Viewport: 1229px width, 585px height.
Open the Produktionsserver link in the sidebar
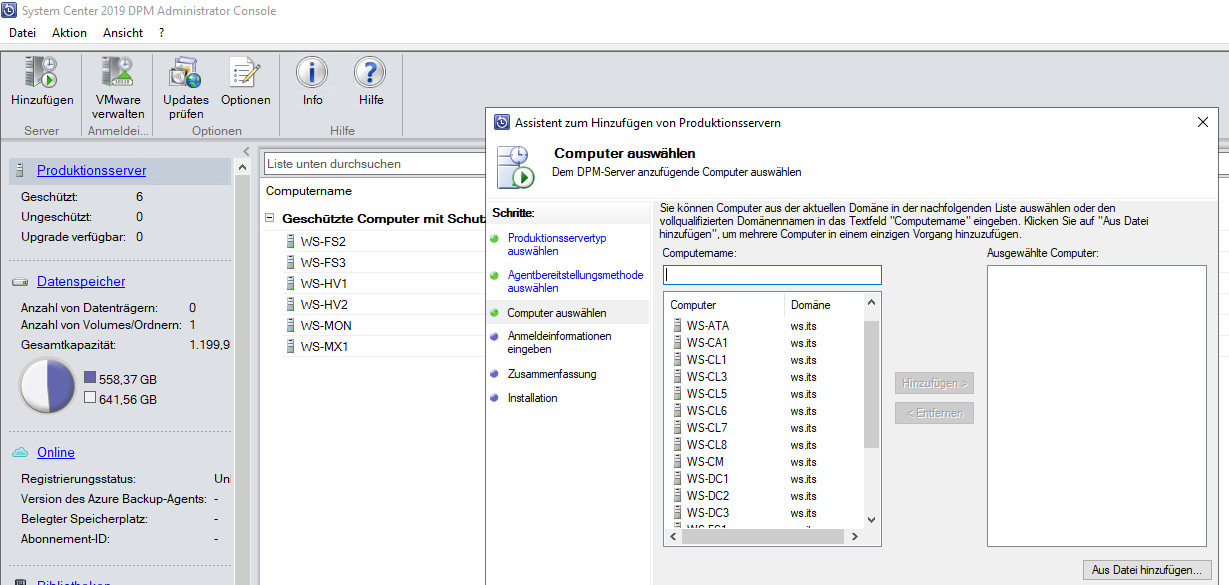[x=91, y=171]
